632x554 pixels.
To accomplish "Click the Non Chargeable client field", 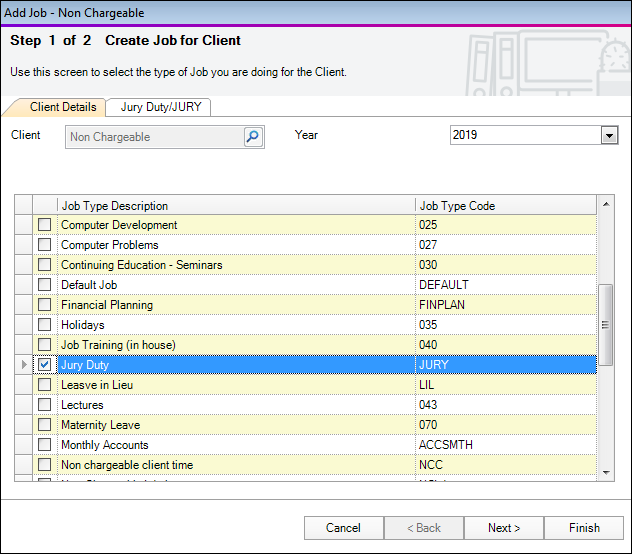I will pyautogui.click(x=154, y=137).
